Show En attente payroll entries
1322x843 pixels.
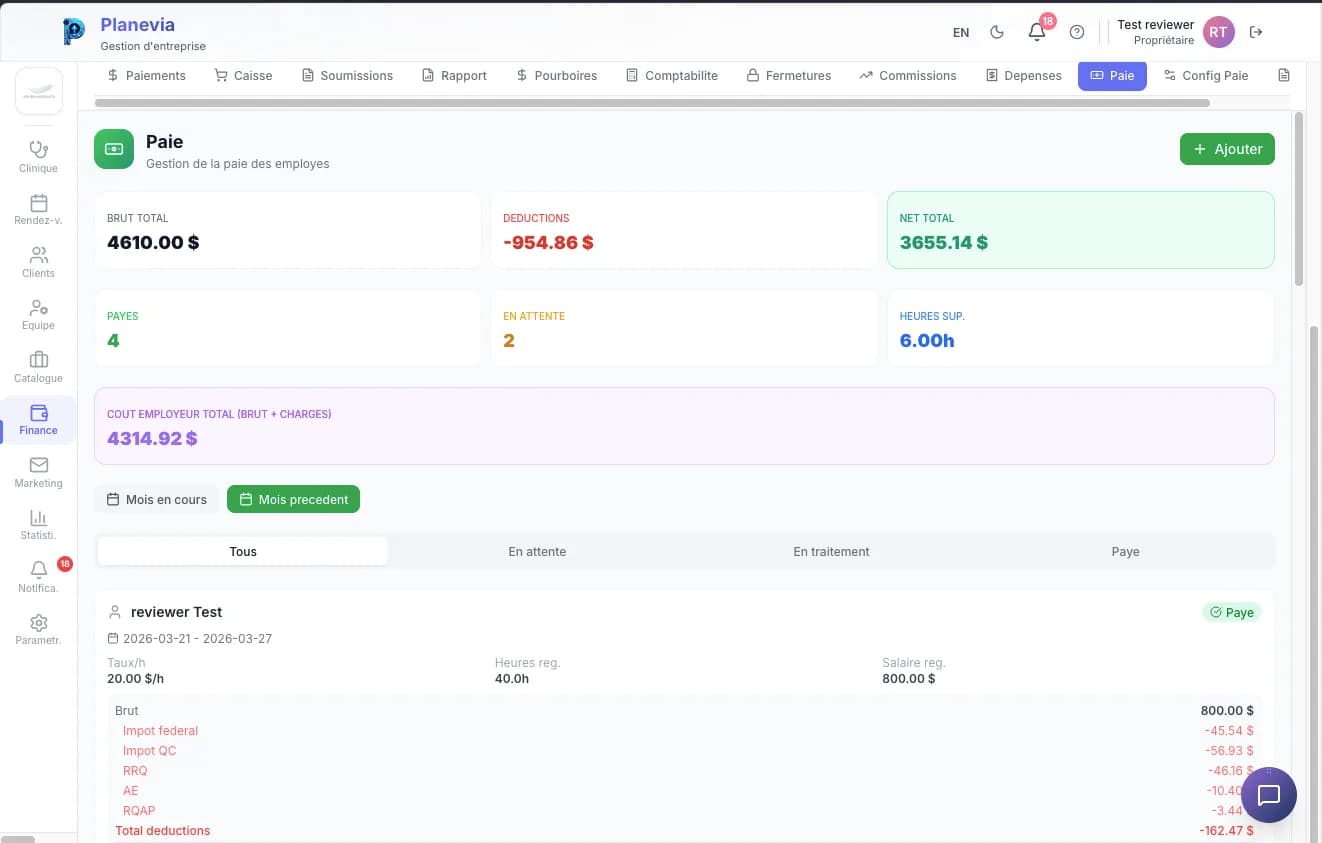[537, 551]
